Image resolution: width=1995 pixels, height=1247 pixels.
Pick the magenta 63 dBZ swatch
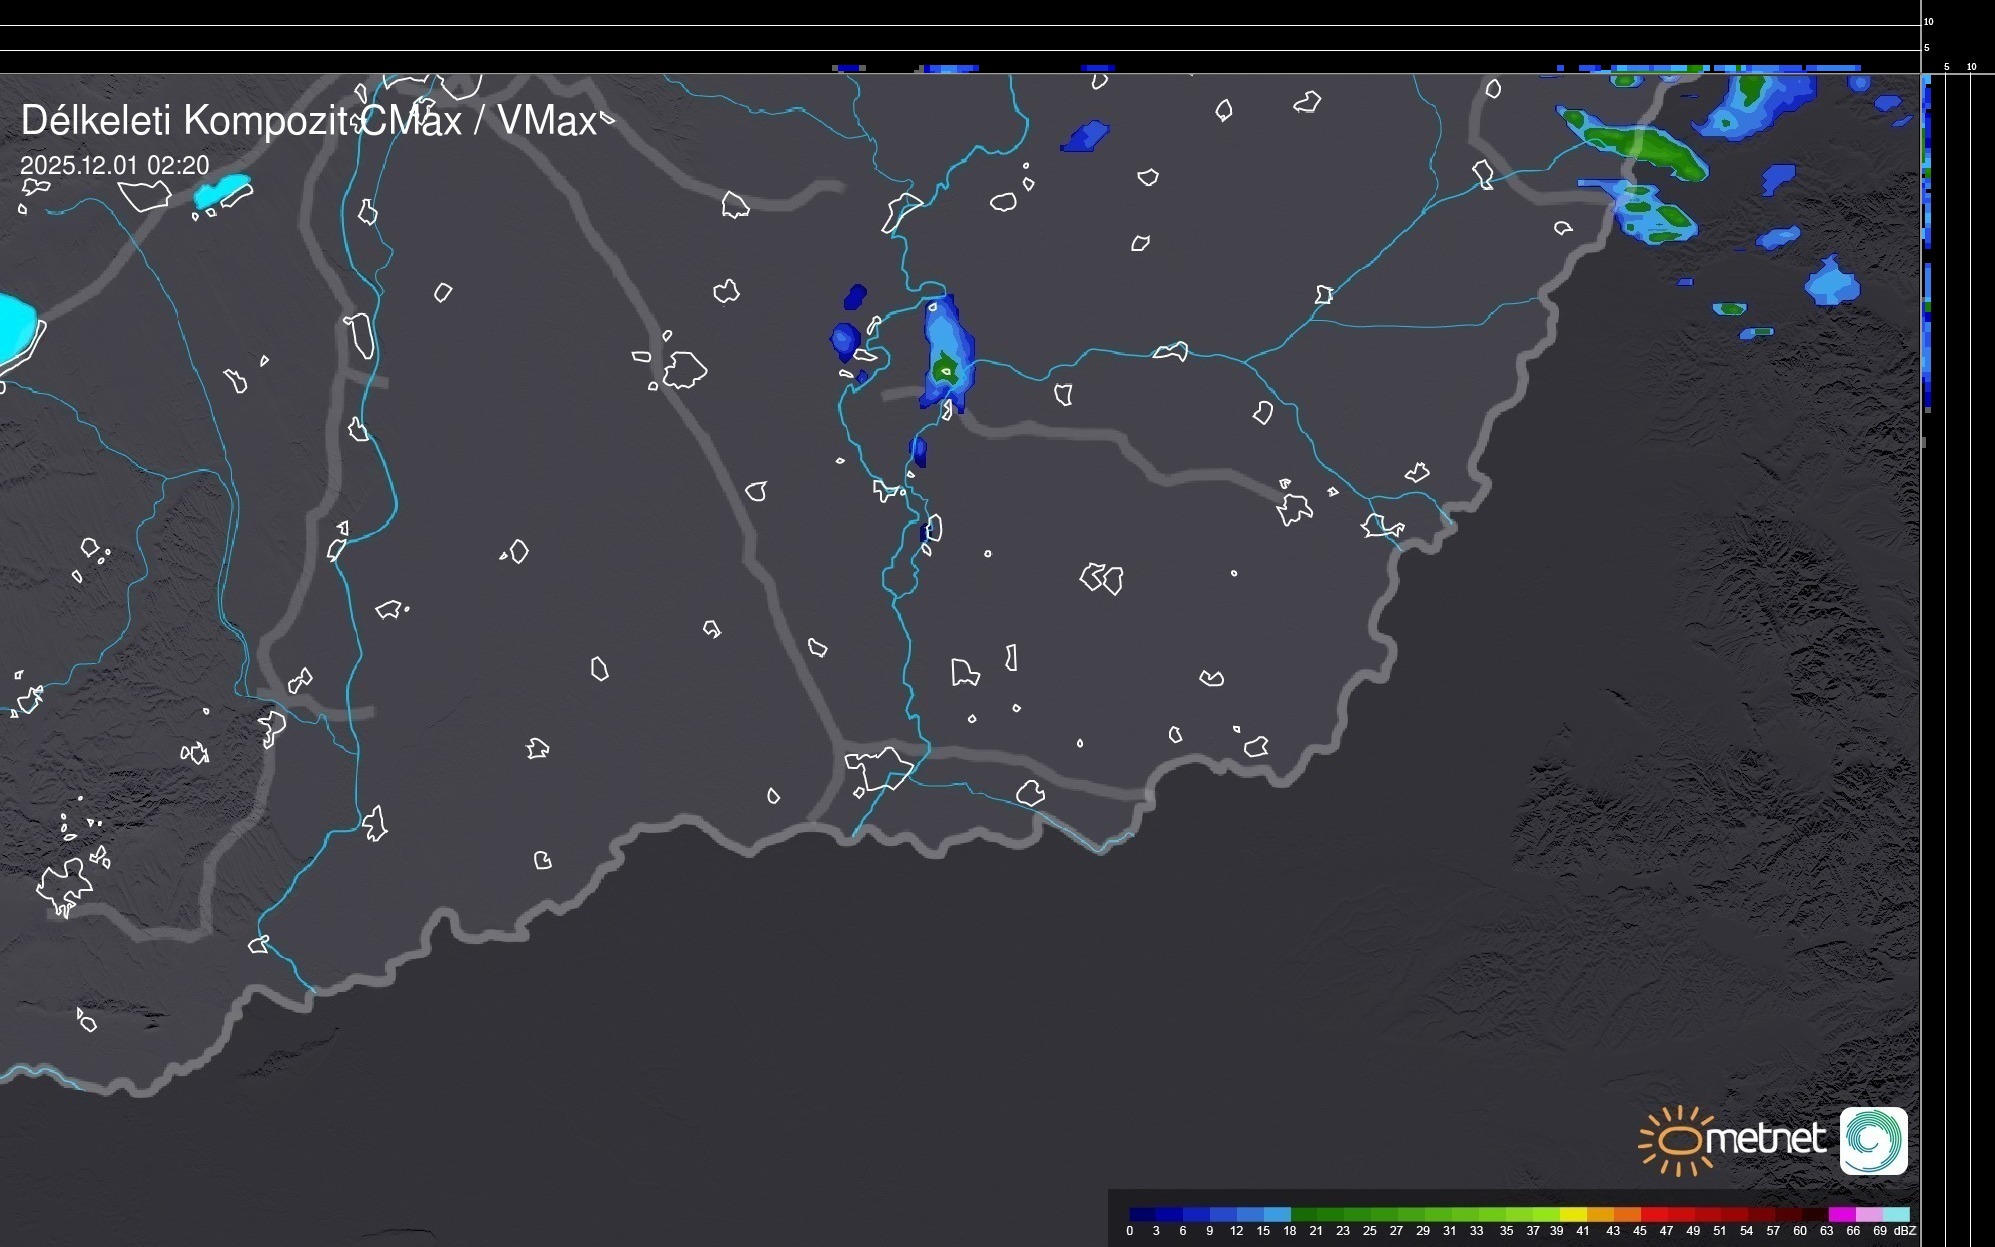click(1841, 1214)
